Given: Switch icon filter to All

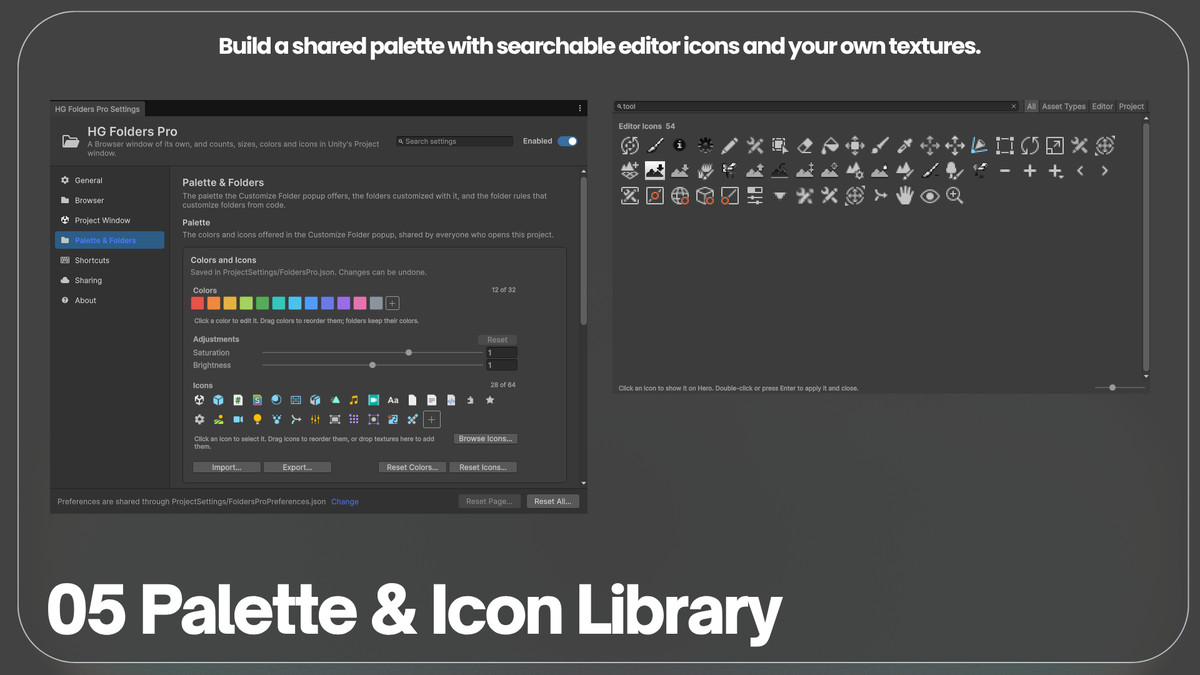Looking at the screenshot, I should [1031, 106].
